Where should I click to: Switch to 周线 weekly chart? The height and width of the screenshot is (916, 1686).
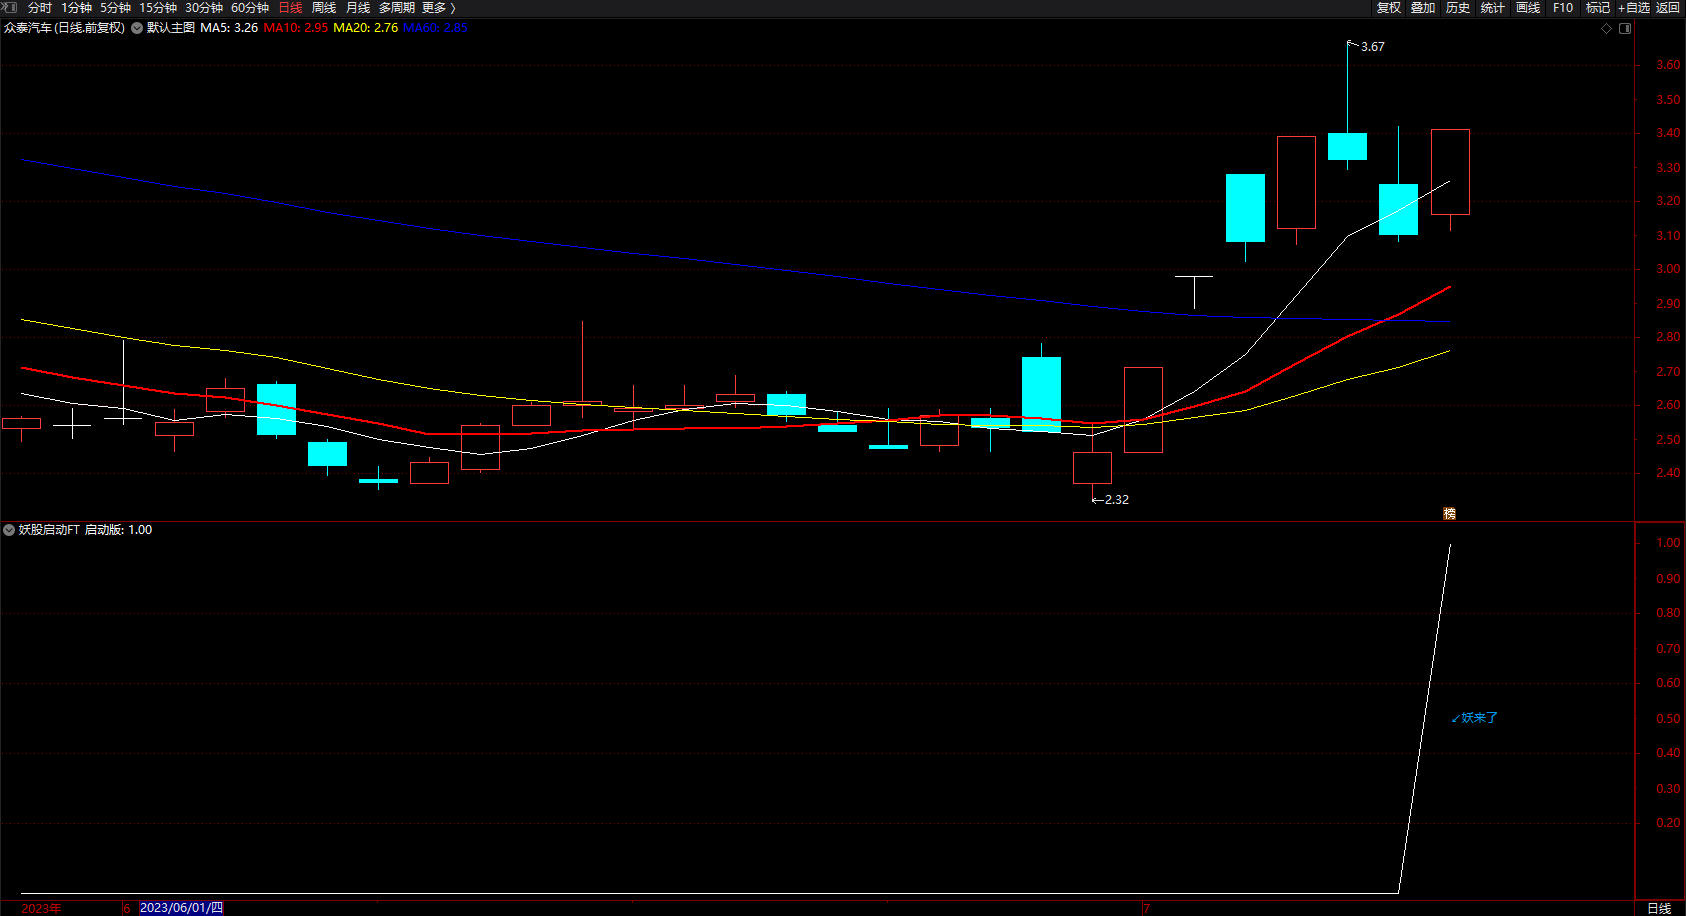(324, 8)
